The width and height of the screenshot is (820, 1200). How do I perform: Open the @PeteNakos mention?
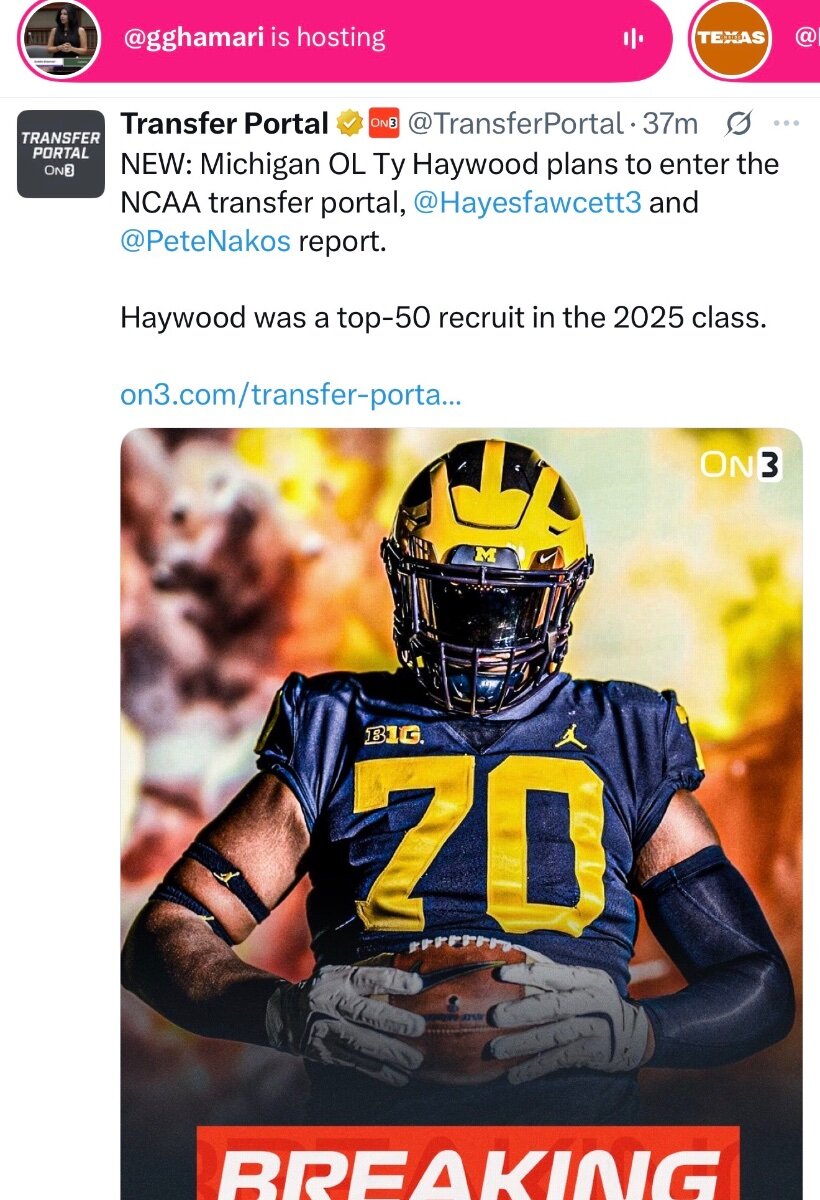point(205,242)
